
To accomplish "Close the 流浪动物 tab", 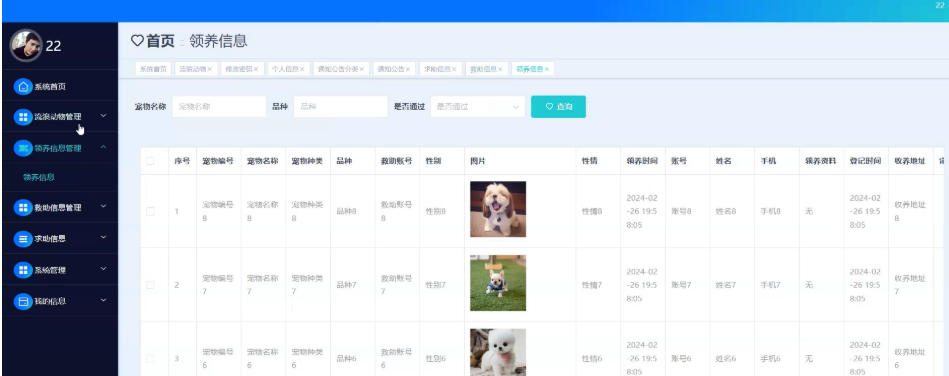I will 210,70.
